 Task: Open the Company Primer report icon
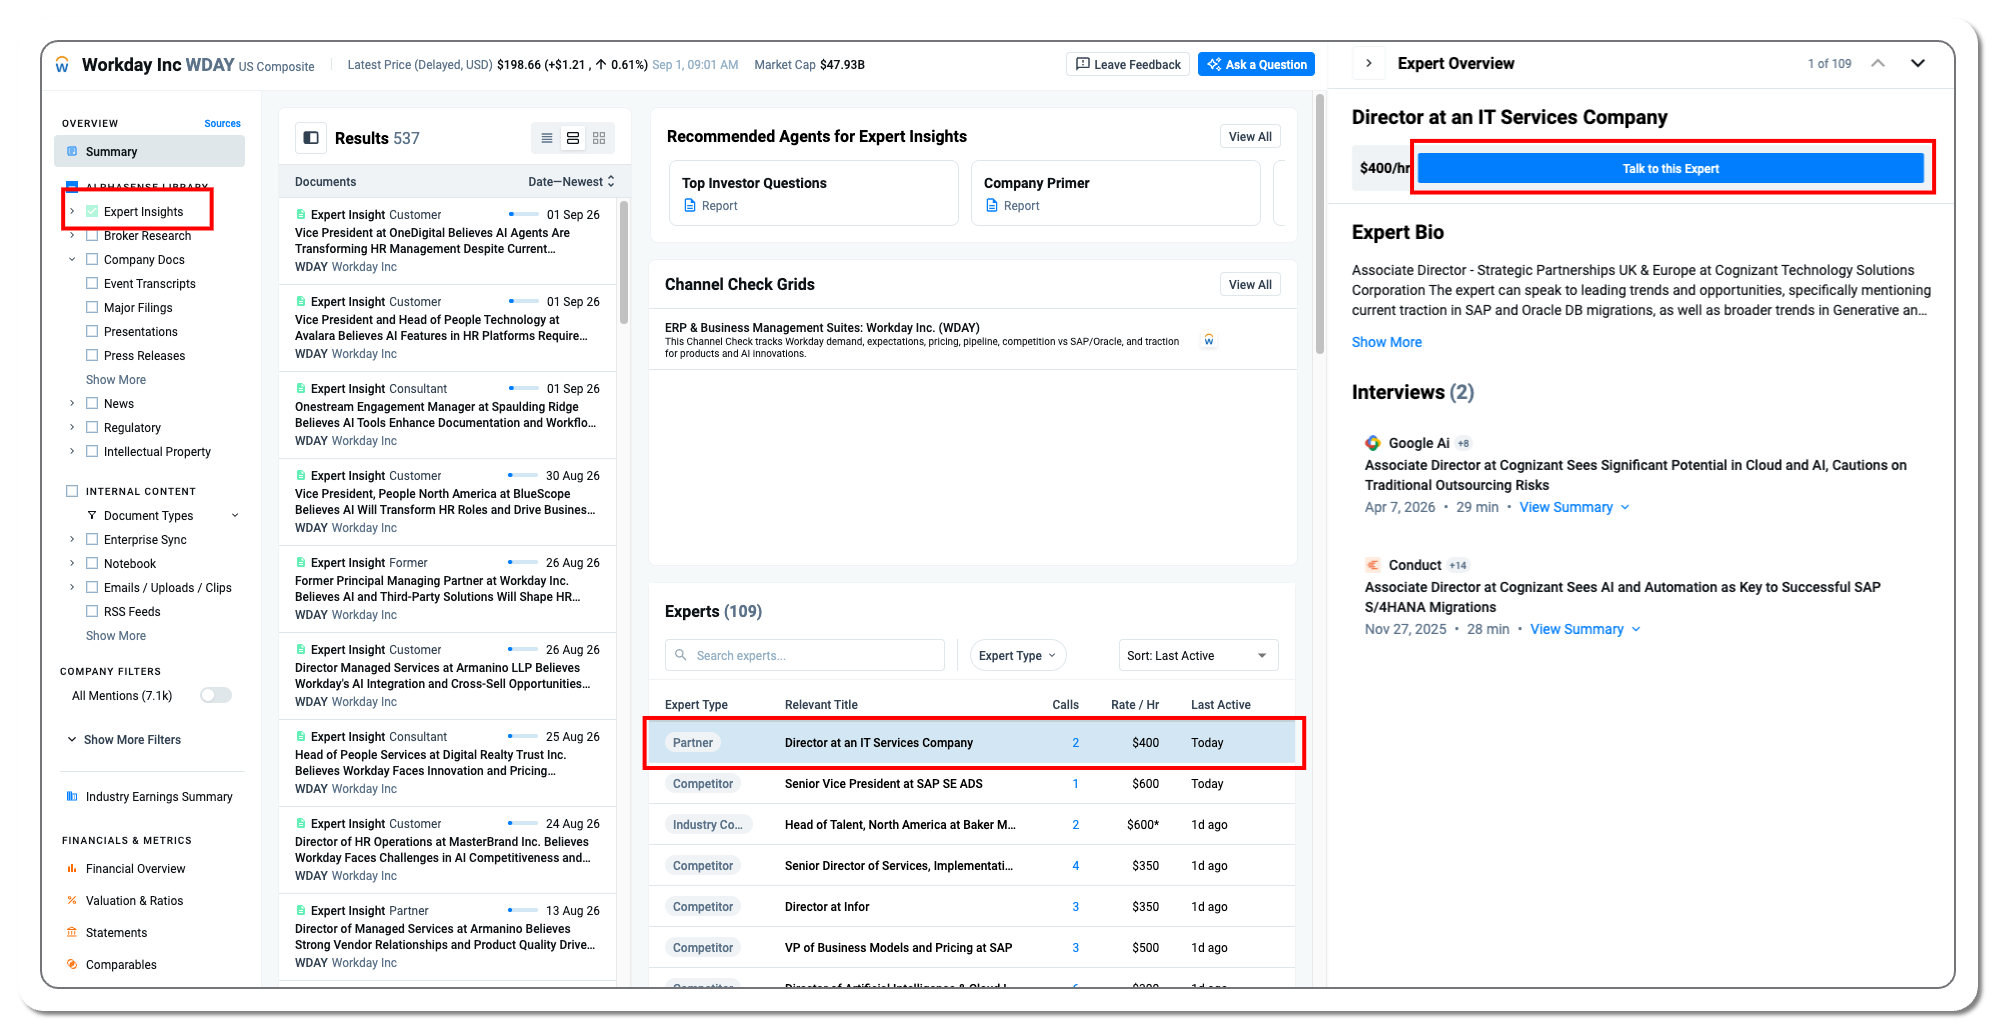[x=992, y=206]
